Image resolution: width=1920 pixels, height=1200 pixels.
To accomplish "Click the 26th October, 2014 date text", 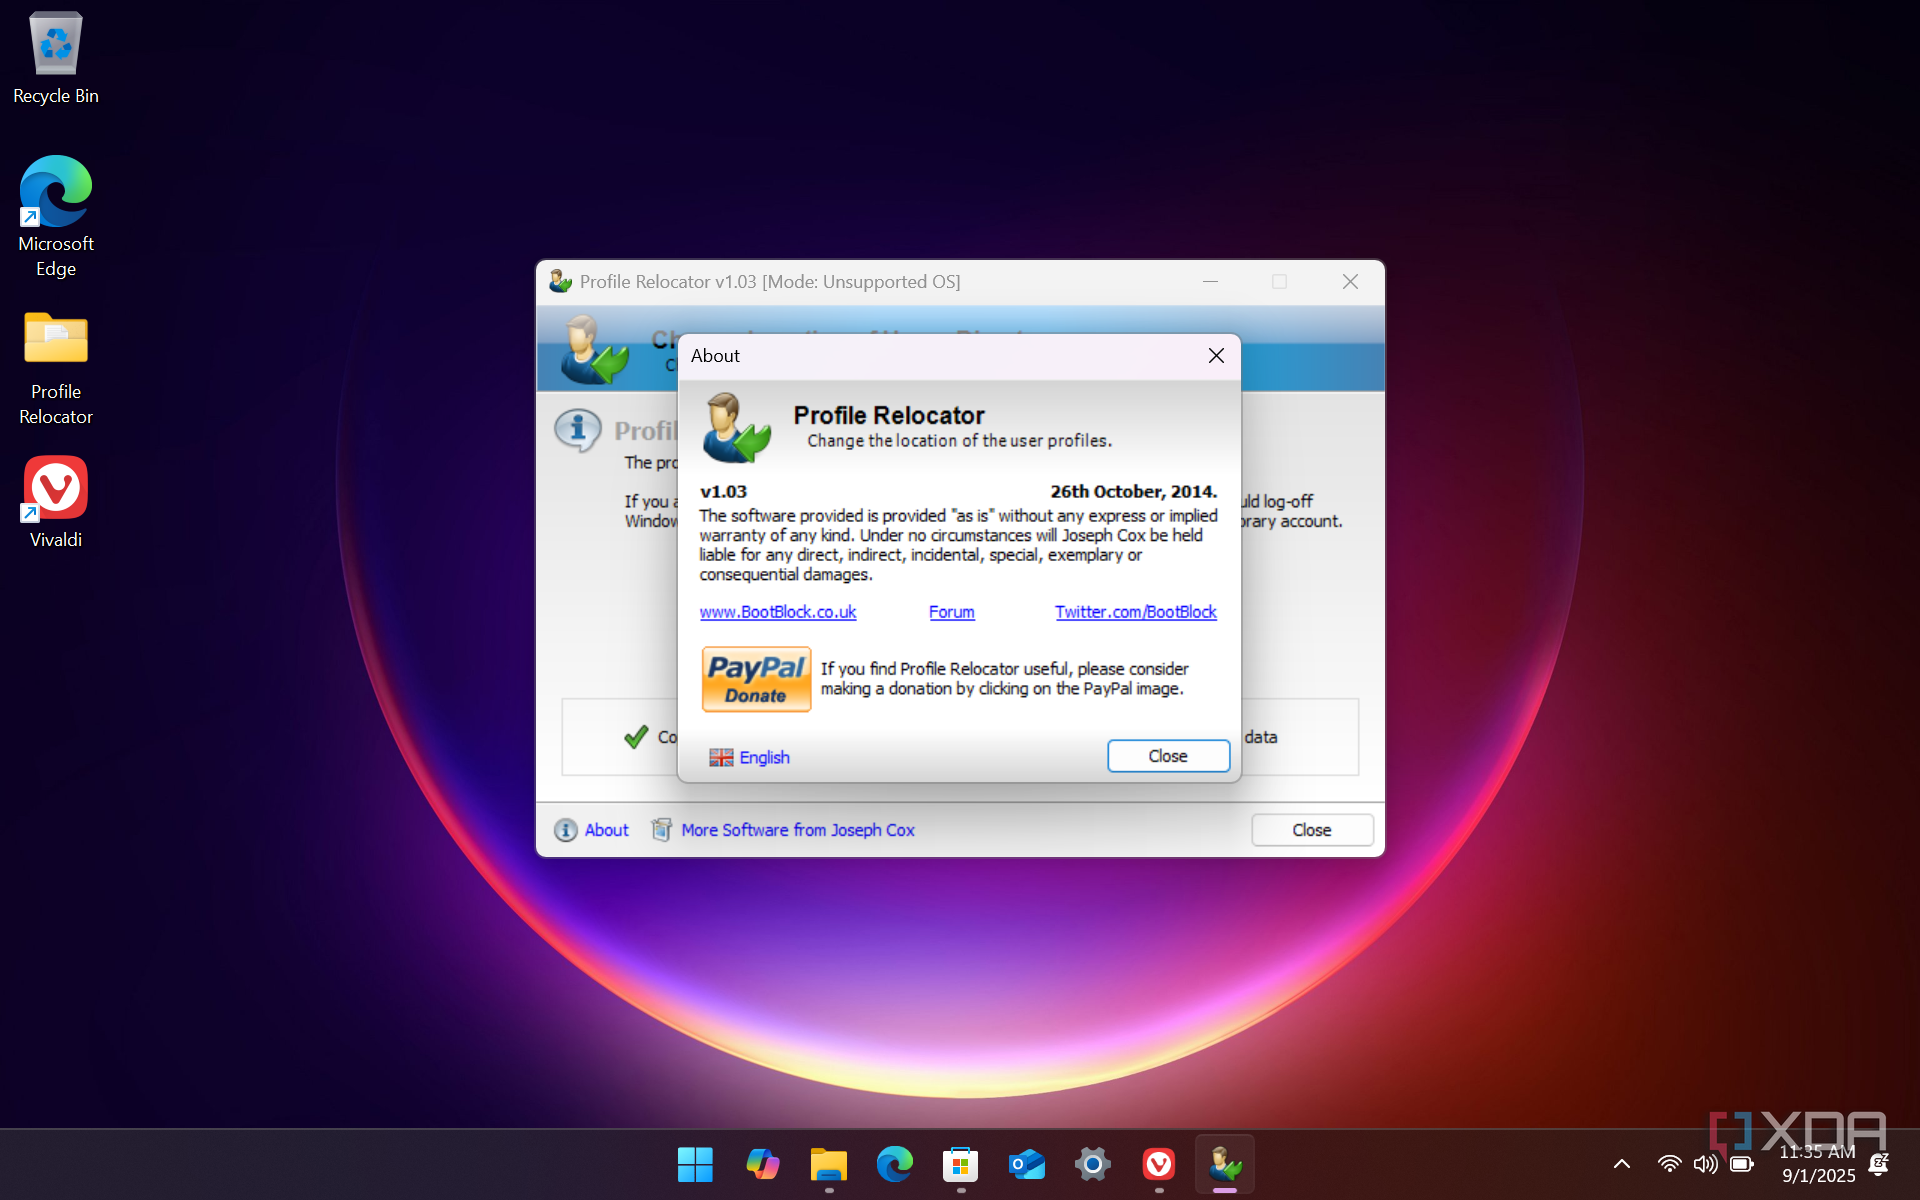I will click(1133, 492).
